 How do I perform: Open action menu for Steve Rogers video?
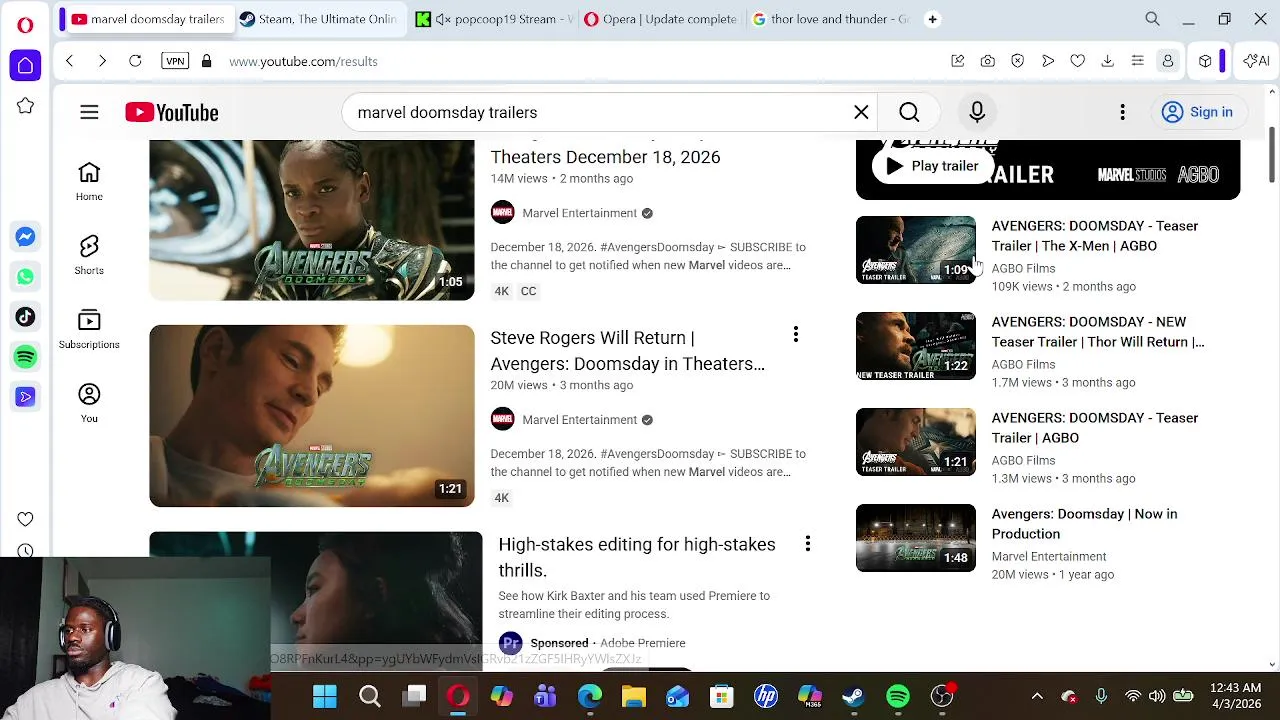(795, 335)
